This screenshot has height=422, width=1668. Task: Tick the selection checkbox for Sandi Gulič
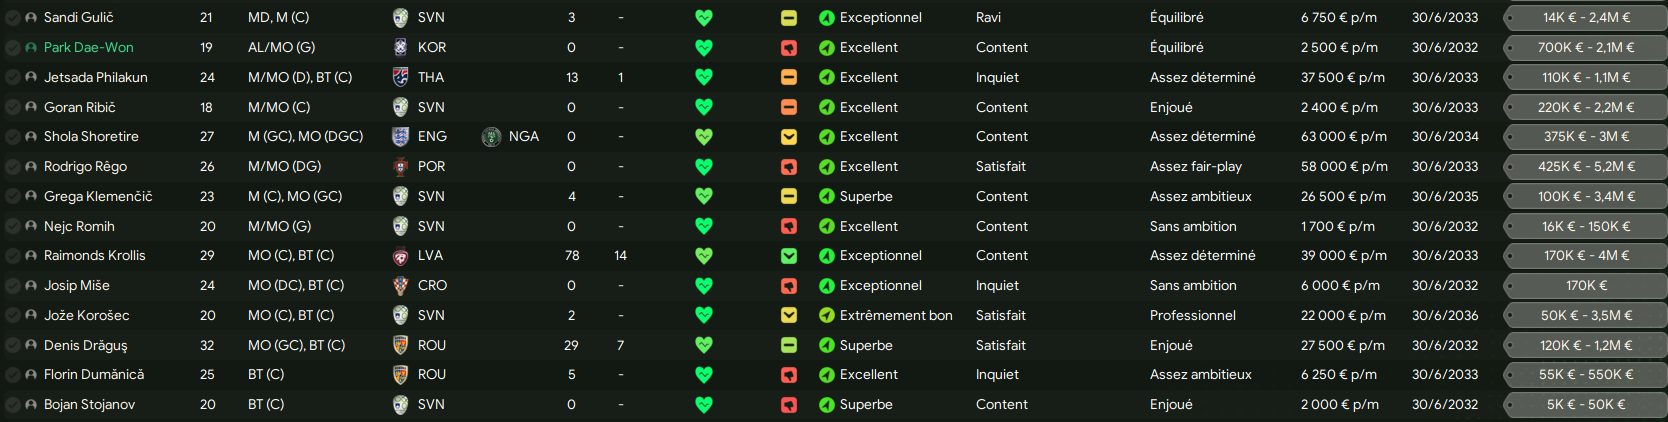(x=12, y=18)
